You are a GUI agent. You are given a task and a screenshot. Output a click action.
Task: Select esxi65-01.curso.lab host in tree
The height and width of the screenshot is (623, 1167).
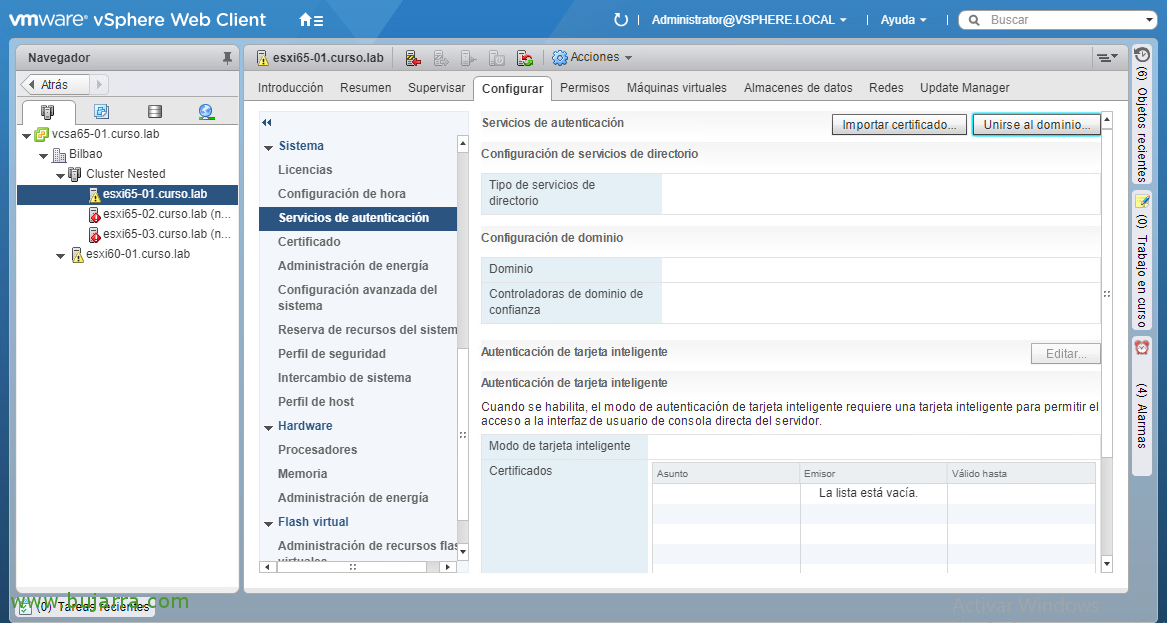pyautogui.click(x=155, y=194)
